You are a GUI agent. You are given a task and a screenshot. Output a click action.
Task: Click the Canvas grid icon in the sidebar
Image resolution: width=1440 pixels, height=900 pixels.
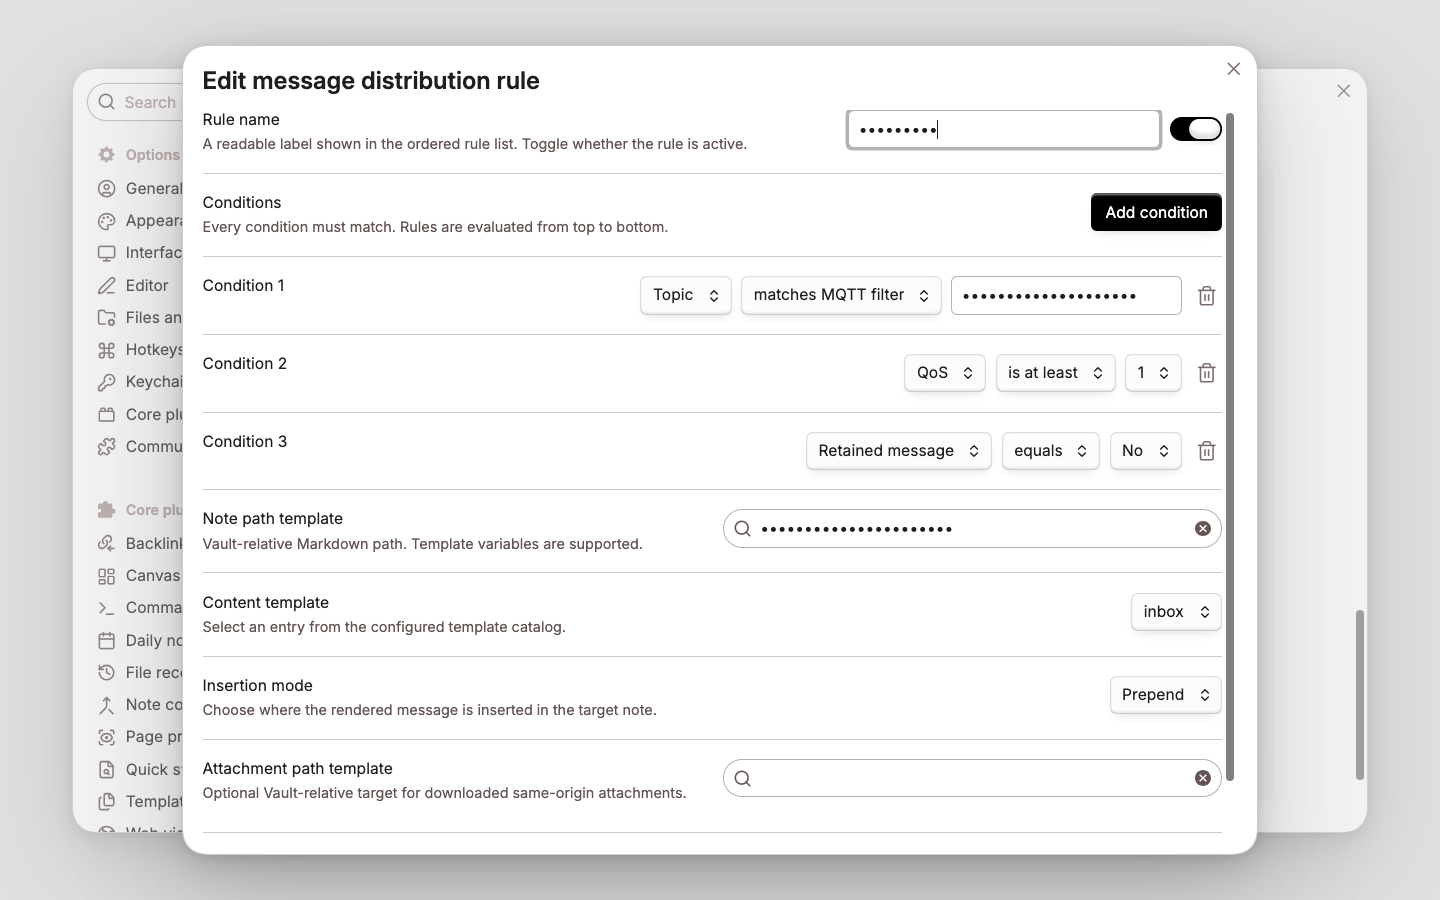106,576
